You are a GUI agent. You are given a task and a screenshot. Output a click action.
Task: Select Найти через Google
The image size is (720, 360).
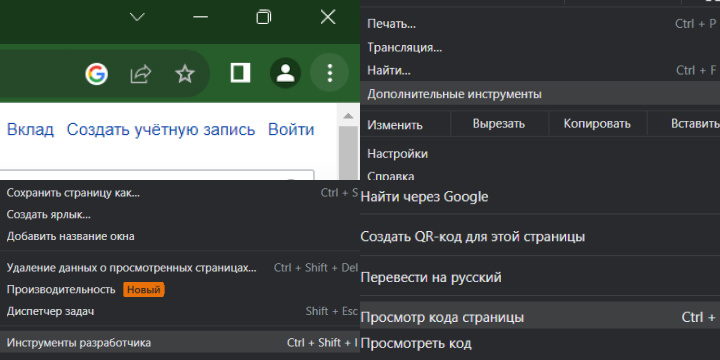[x=540, y=197]
